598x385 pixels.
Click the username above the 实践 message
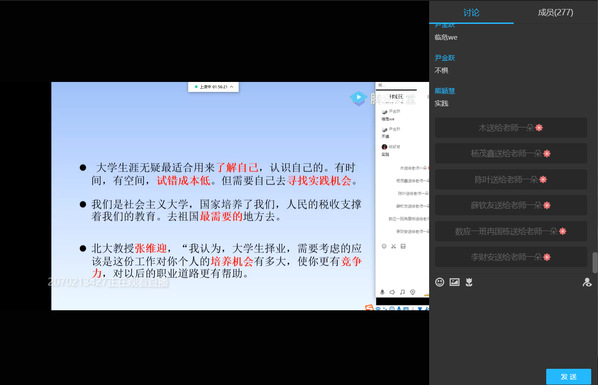pyautogui.click(x=445, y=91)
